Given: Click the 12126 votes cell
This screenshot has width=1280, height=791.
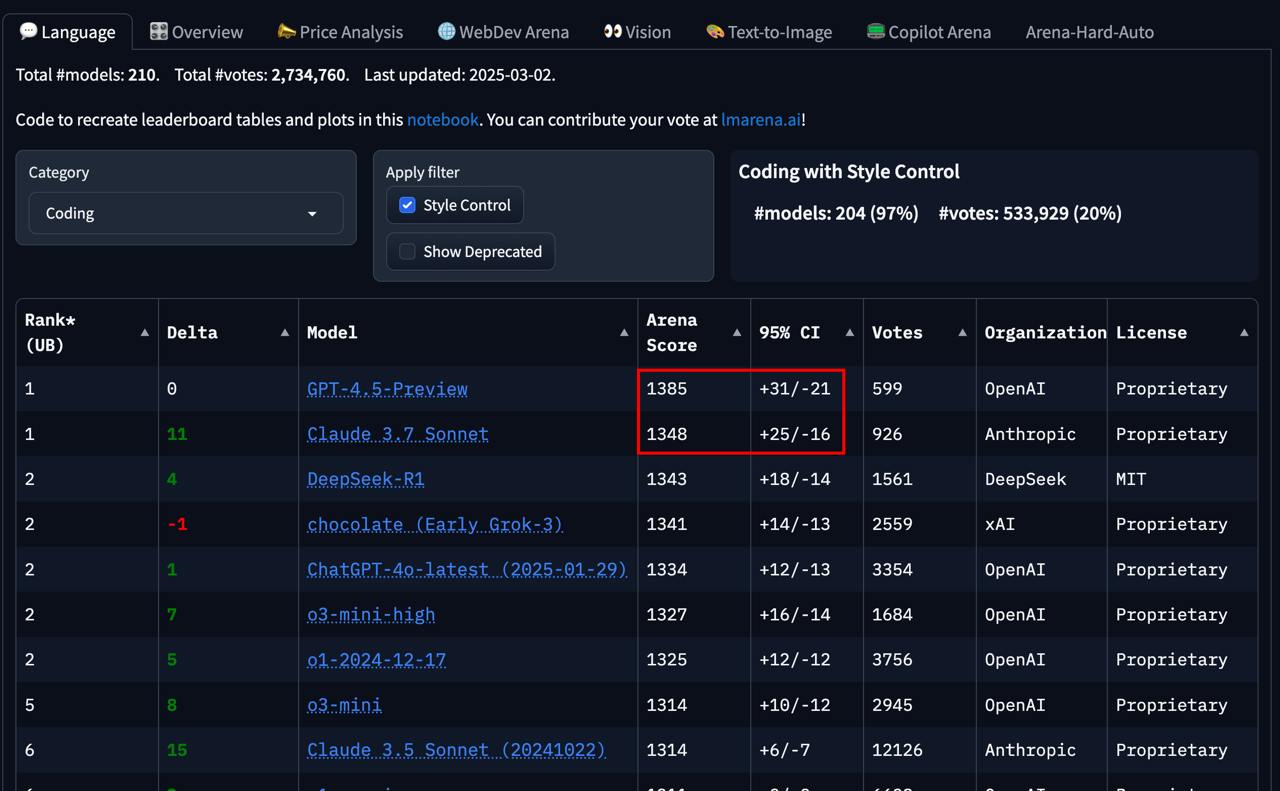Looking at the screenshot, I should click(919, 750).
